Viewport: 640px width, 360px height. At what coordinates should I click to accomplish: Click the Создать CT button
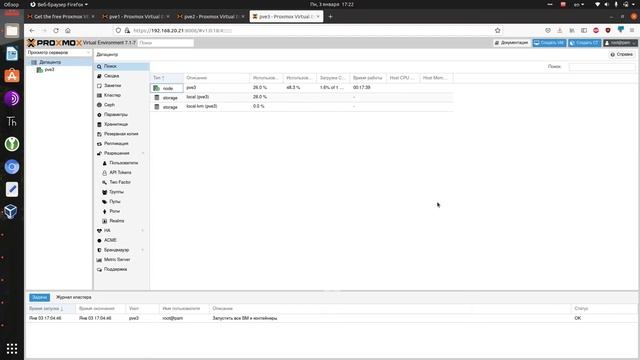pos(585,43)
